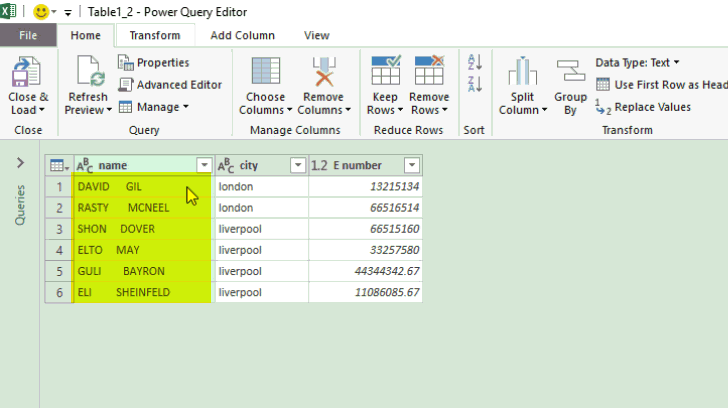Click the Refresh Preview icon

[x=91, y=71]
